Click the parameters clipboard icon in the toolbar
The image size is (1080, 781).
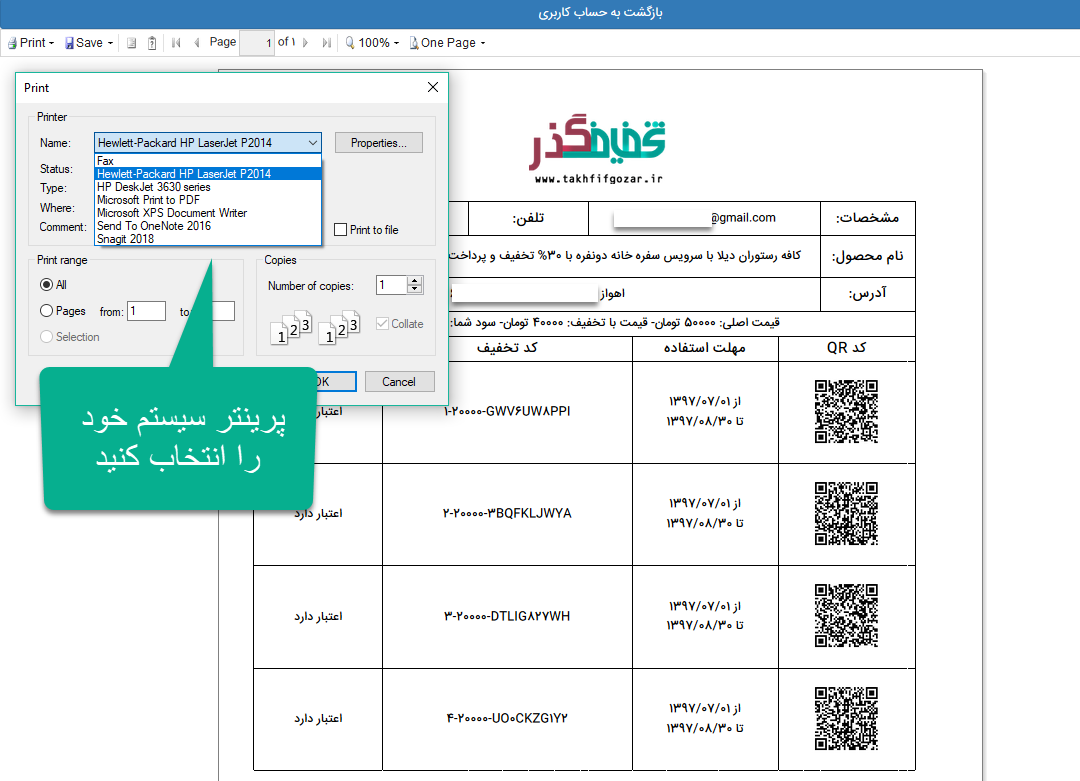(152, 43)
